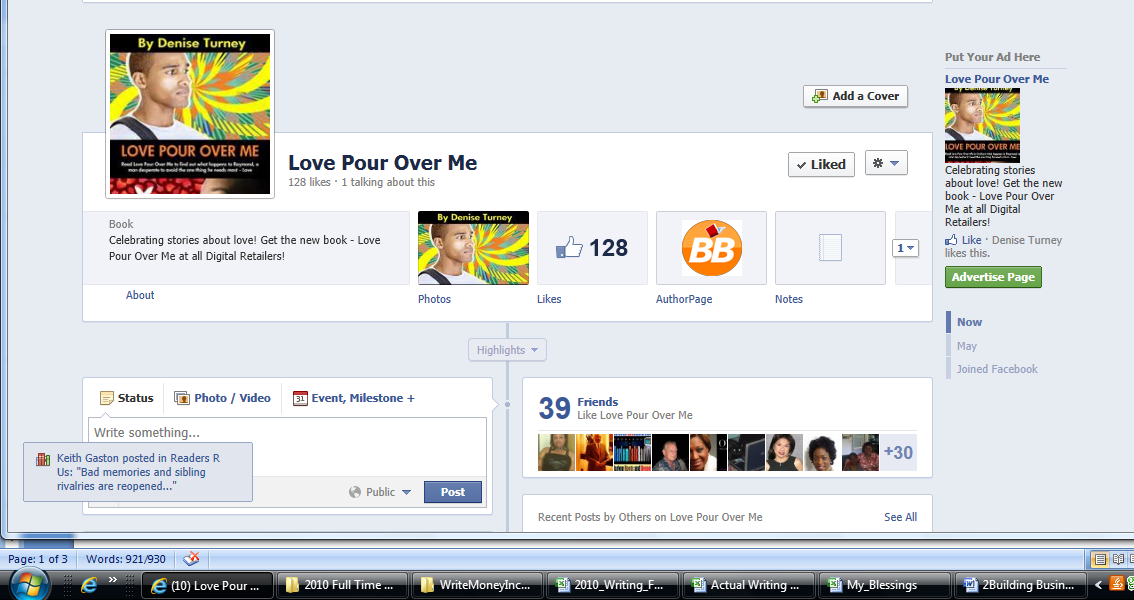This screenshot has height=600, width=1134.
Task: Click the +30 more friends tile
Action: (898, 453)
